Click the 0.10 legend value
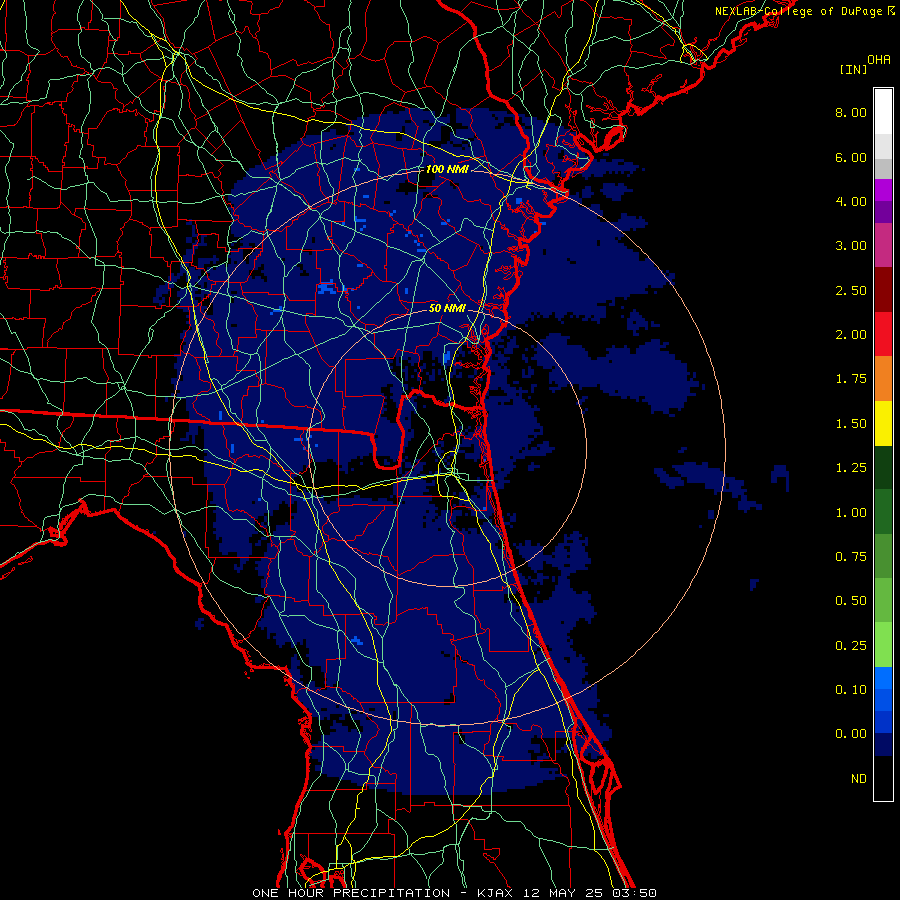The width and height of the screenshot is (900, 900). pyautogui.click(x=851, y=690)
